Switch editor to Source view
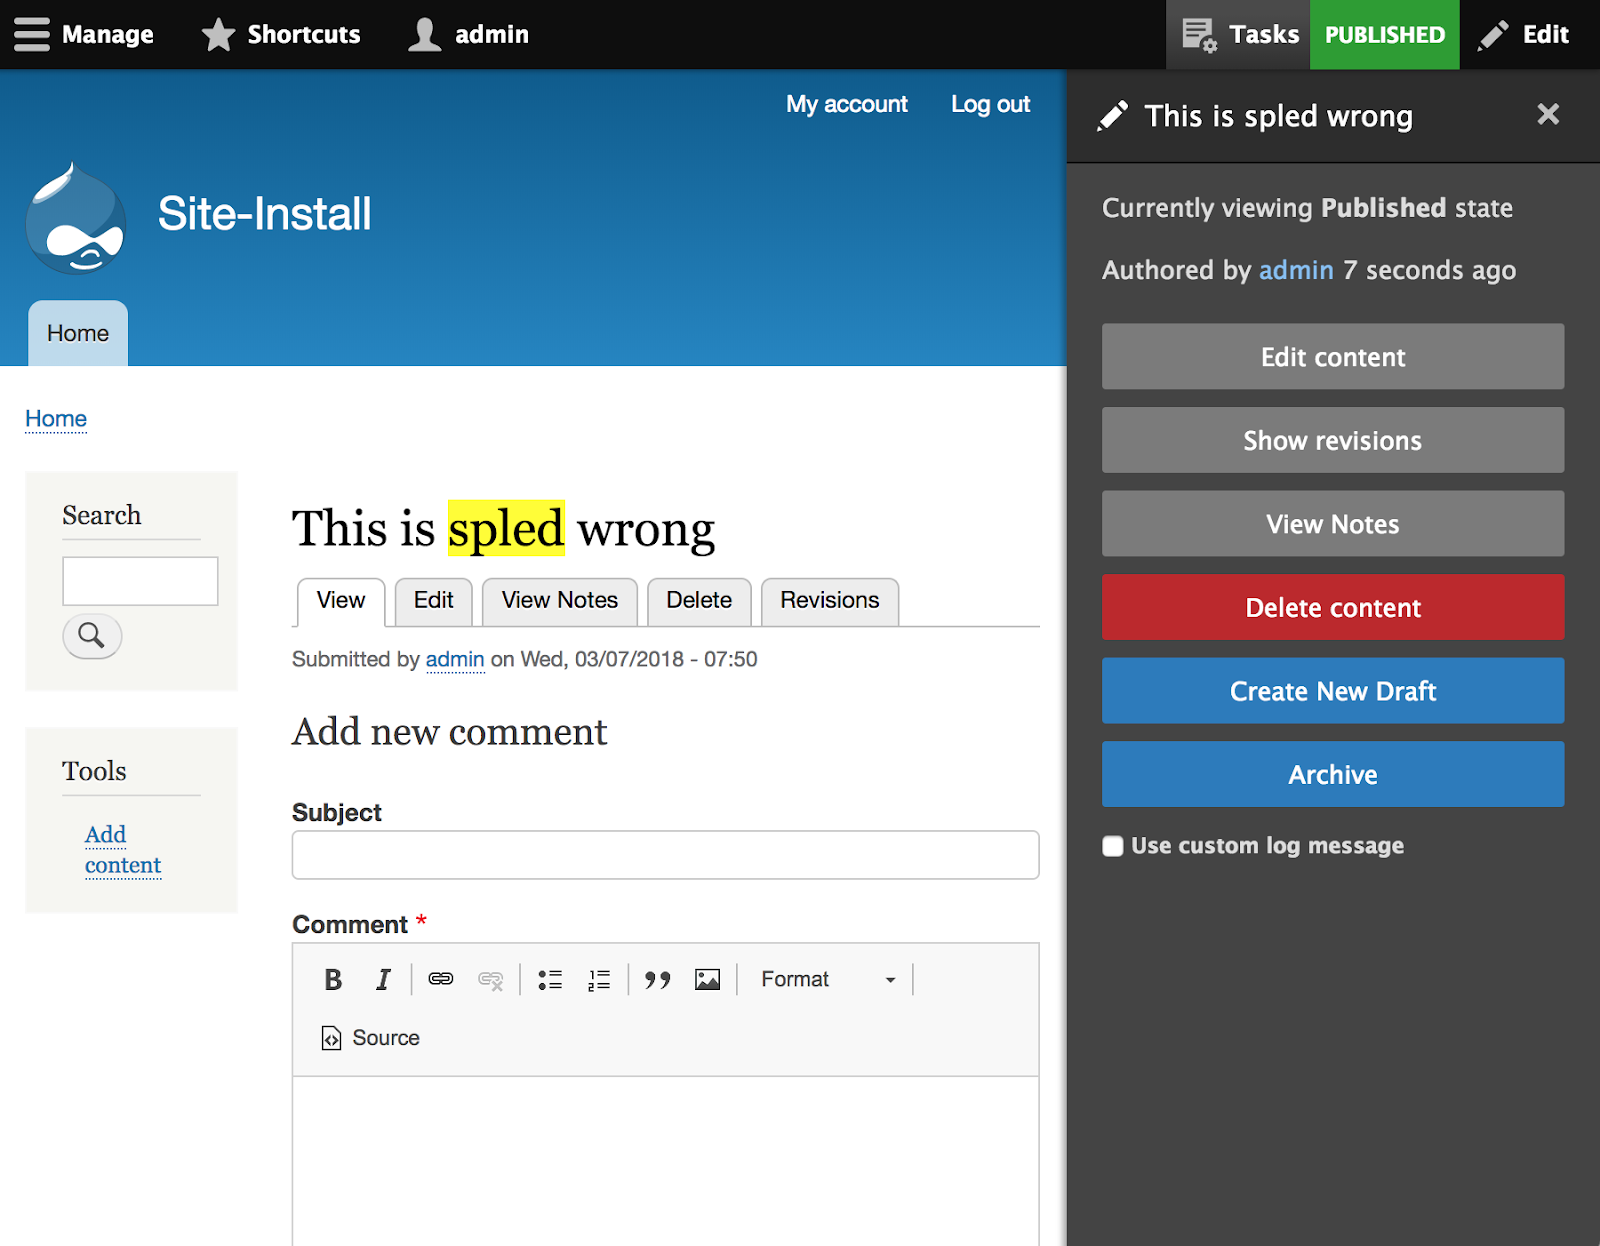This screenshot has height=1246, width=1600. click(371, 1038)
